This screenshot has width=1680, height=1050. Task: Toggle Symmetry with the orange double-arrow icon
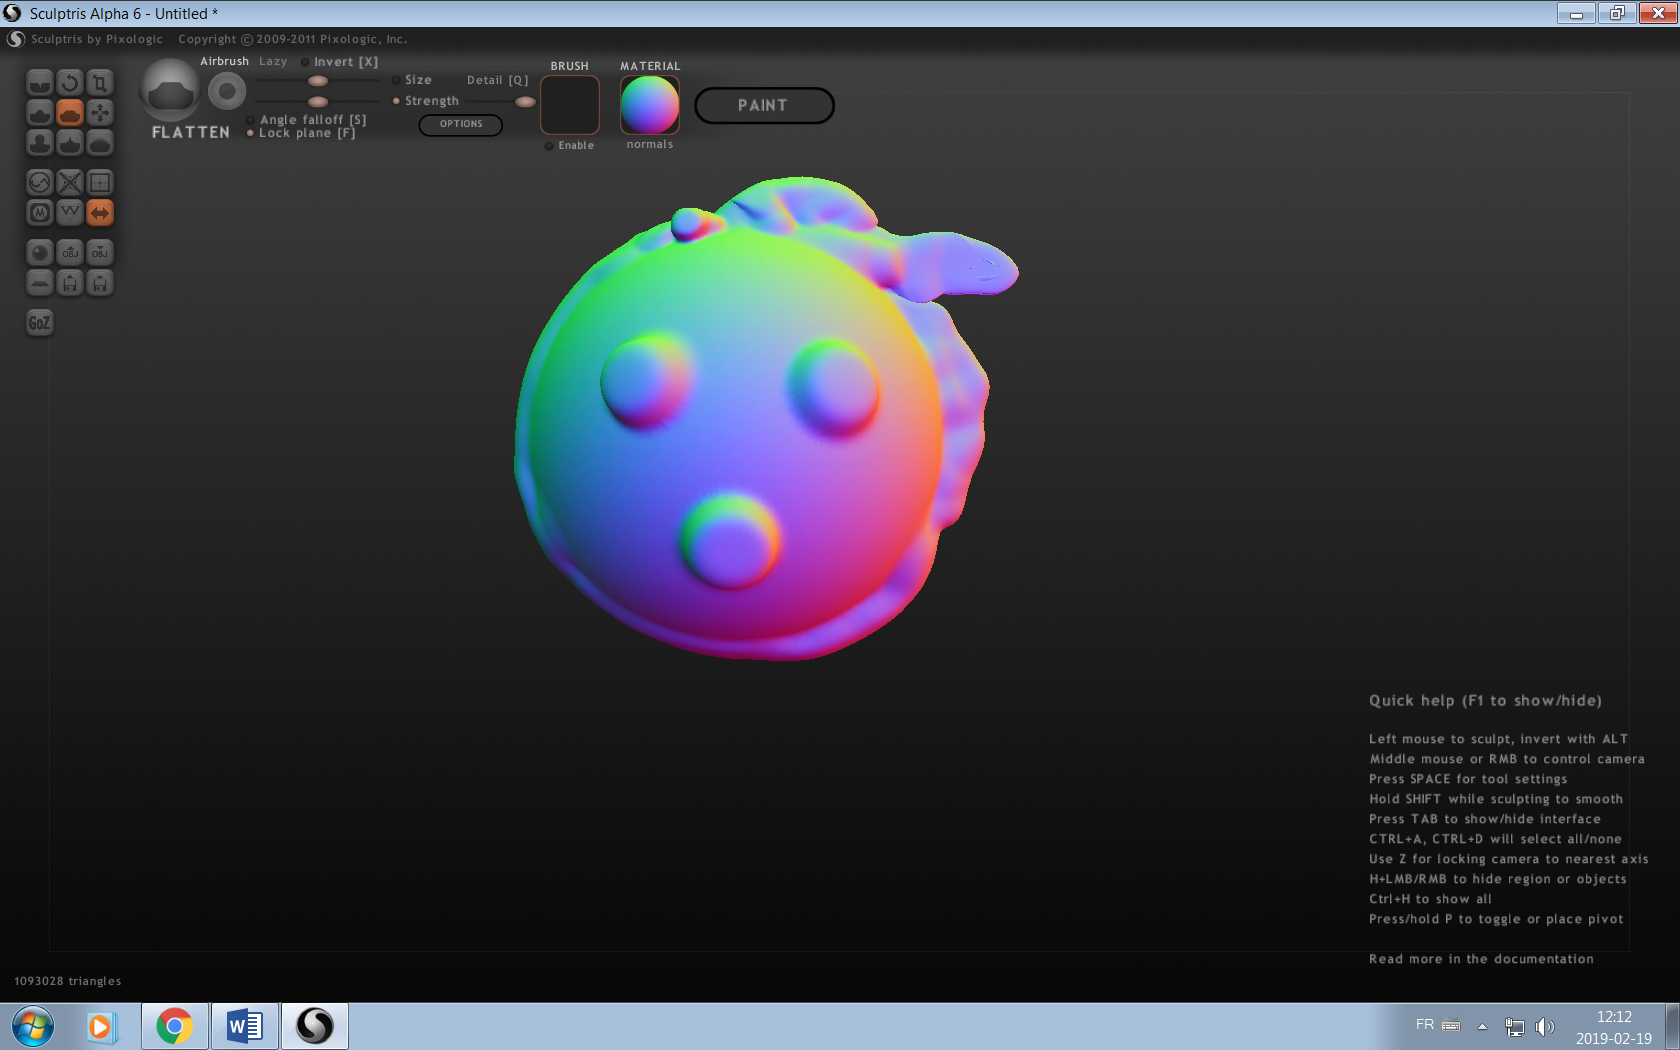click(100, 212)
